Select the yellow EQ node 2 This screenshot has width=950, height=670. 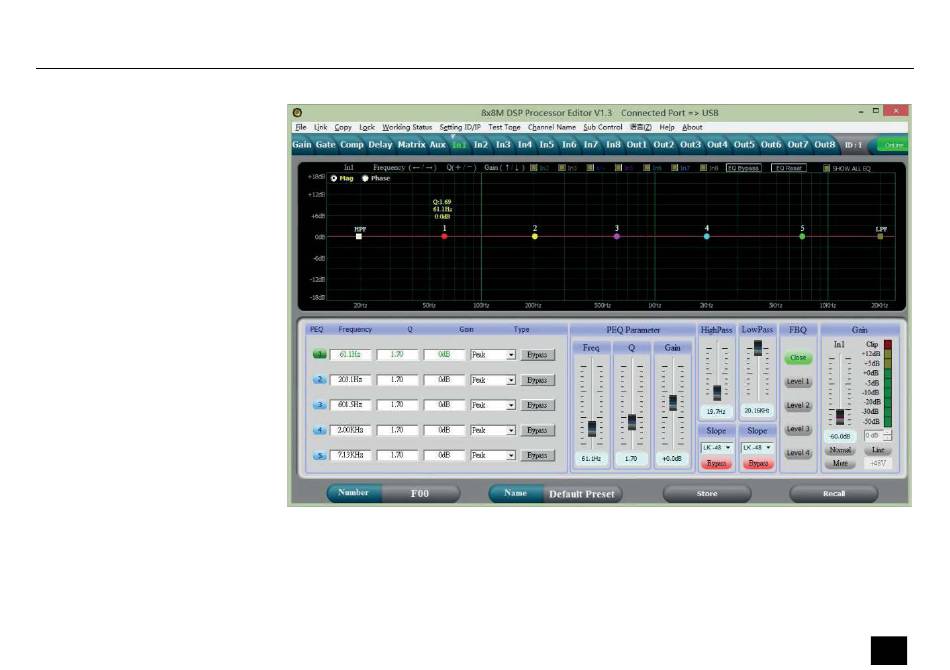pyautogui.click(x=534, y=236)
